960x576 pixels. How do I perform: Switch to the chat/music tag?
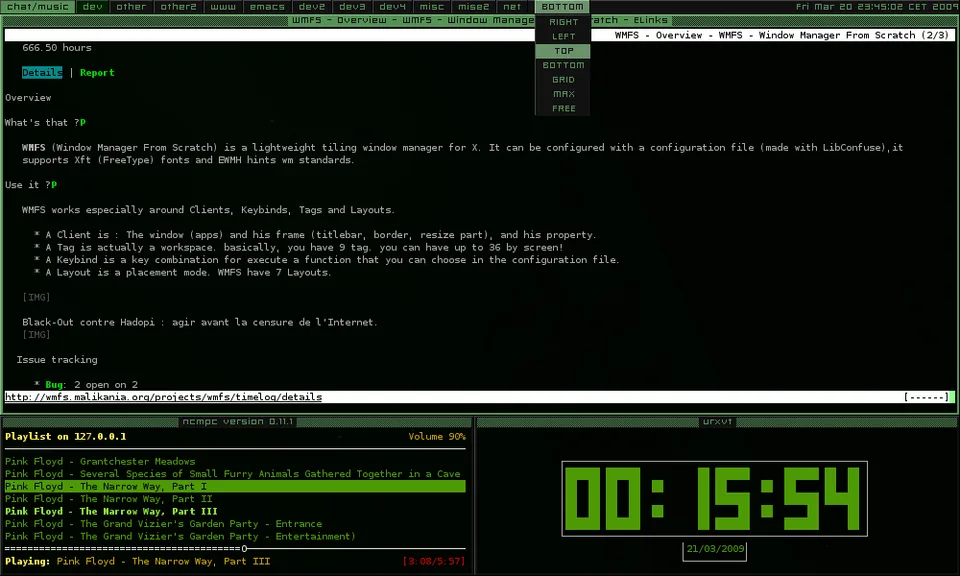click(x=37, y=7)
